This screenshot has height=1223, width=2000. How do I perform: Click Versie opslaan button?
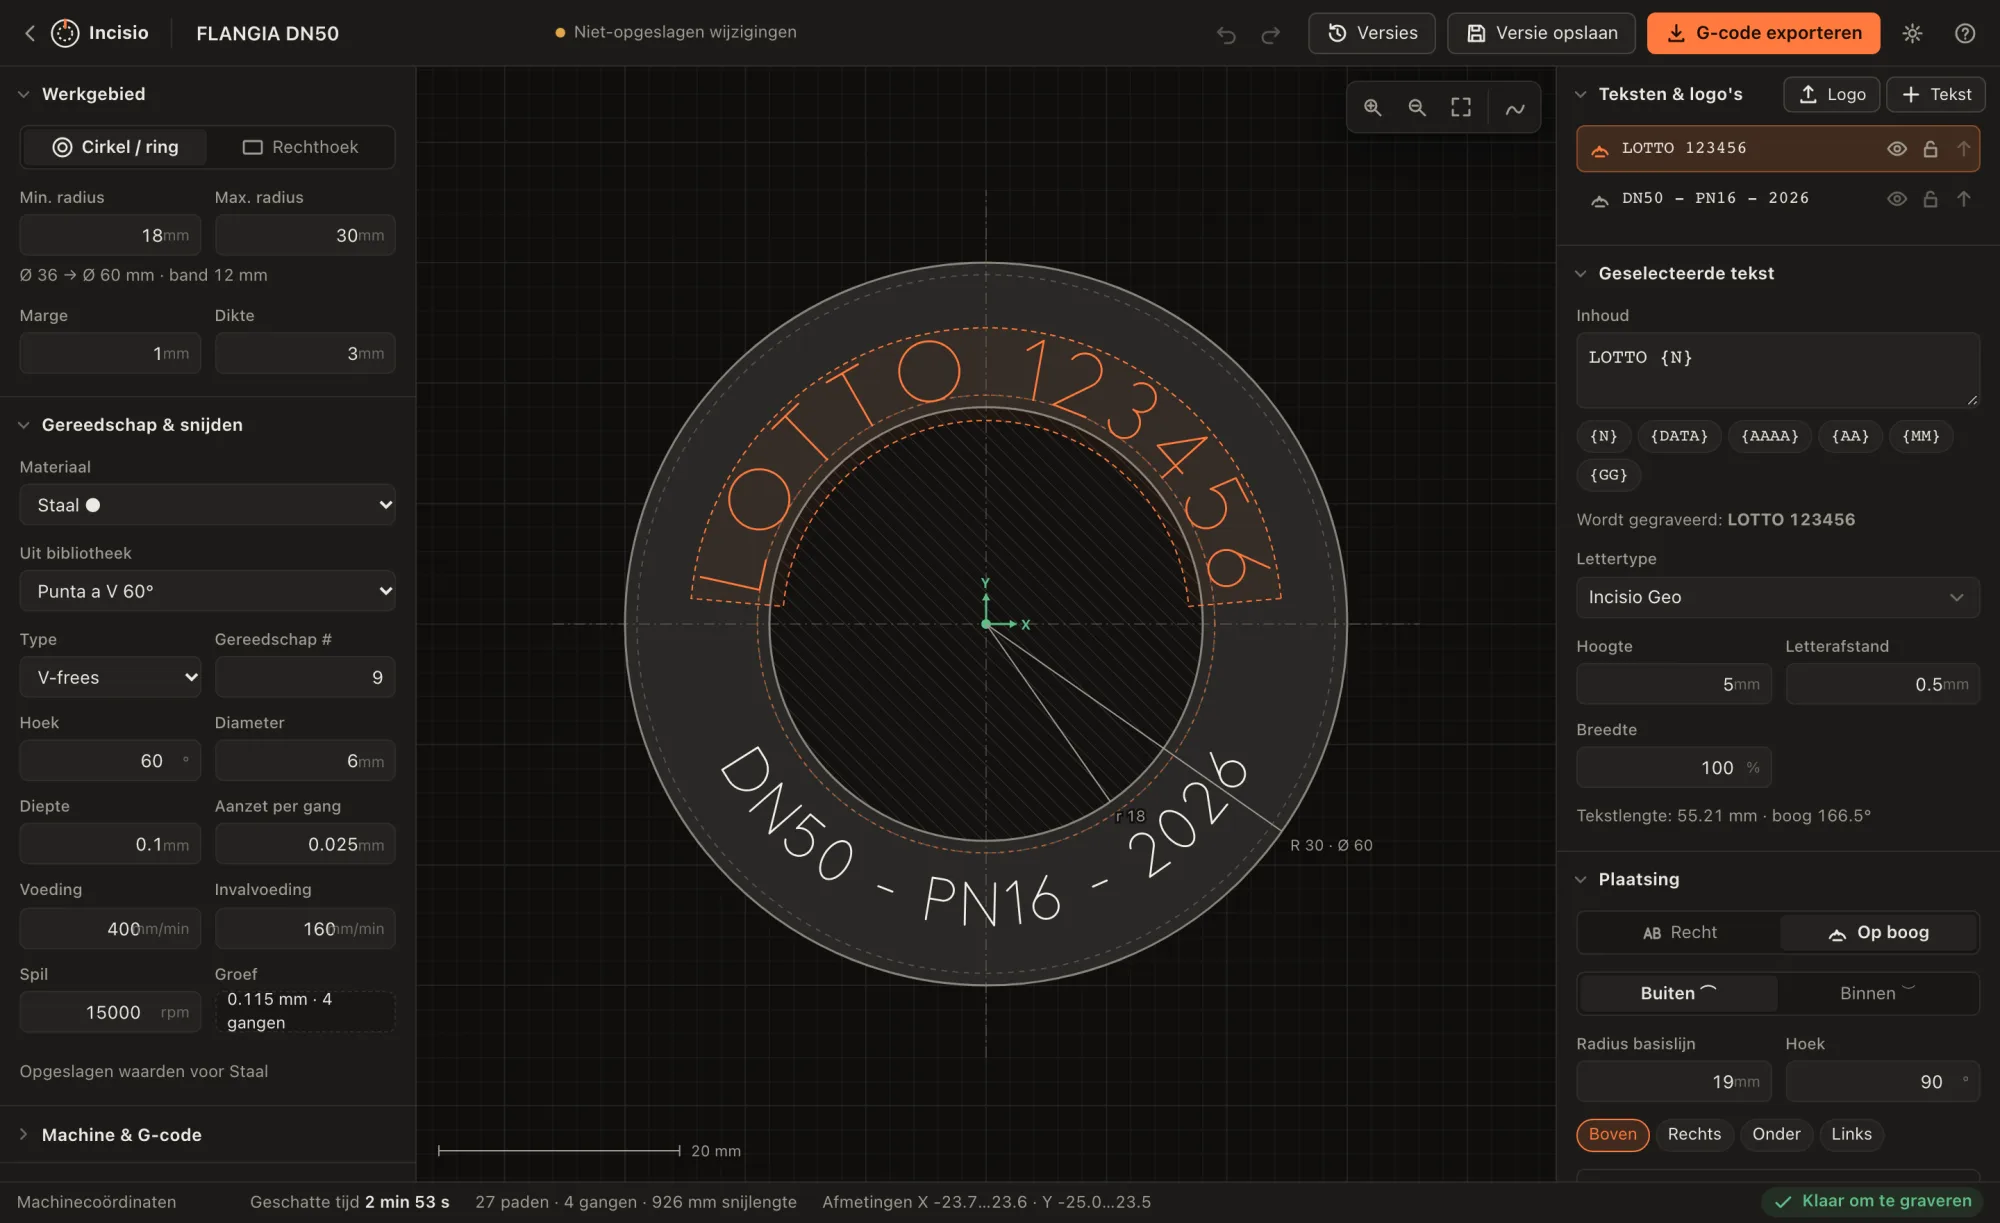[1541, 33]
